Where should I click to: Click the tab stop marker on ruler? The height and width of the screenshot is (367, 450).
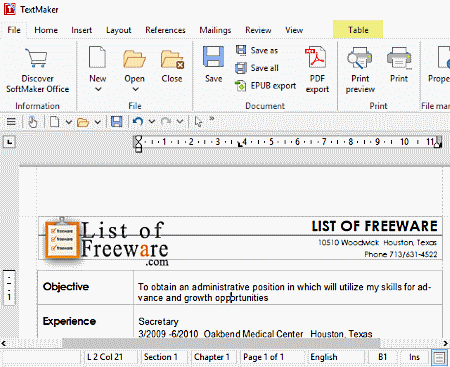240,144
